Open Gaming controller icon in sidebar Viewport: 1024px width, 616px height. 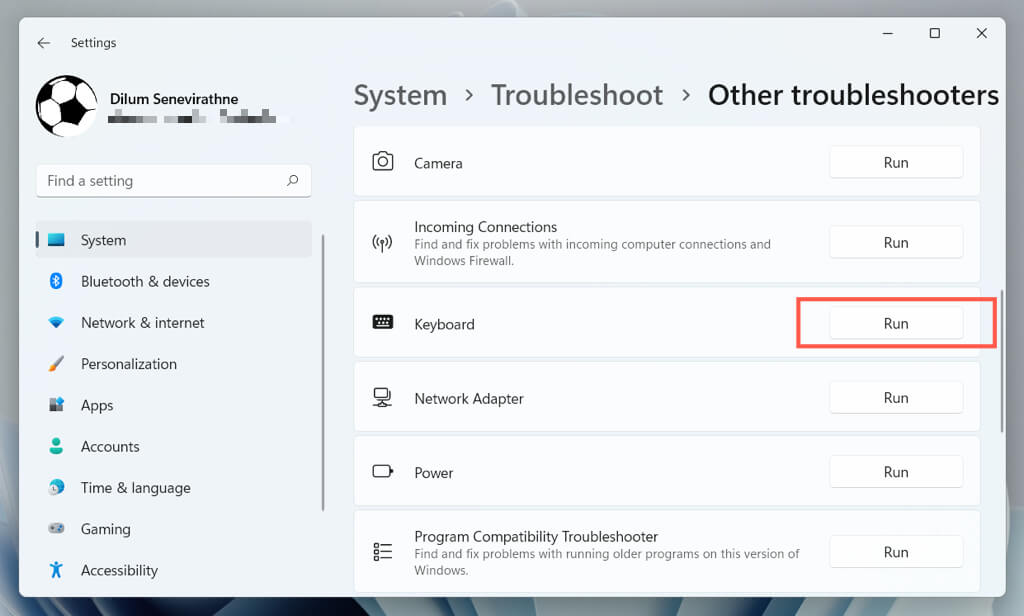(57, 529)
